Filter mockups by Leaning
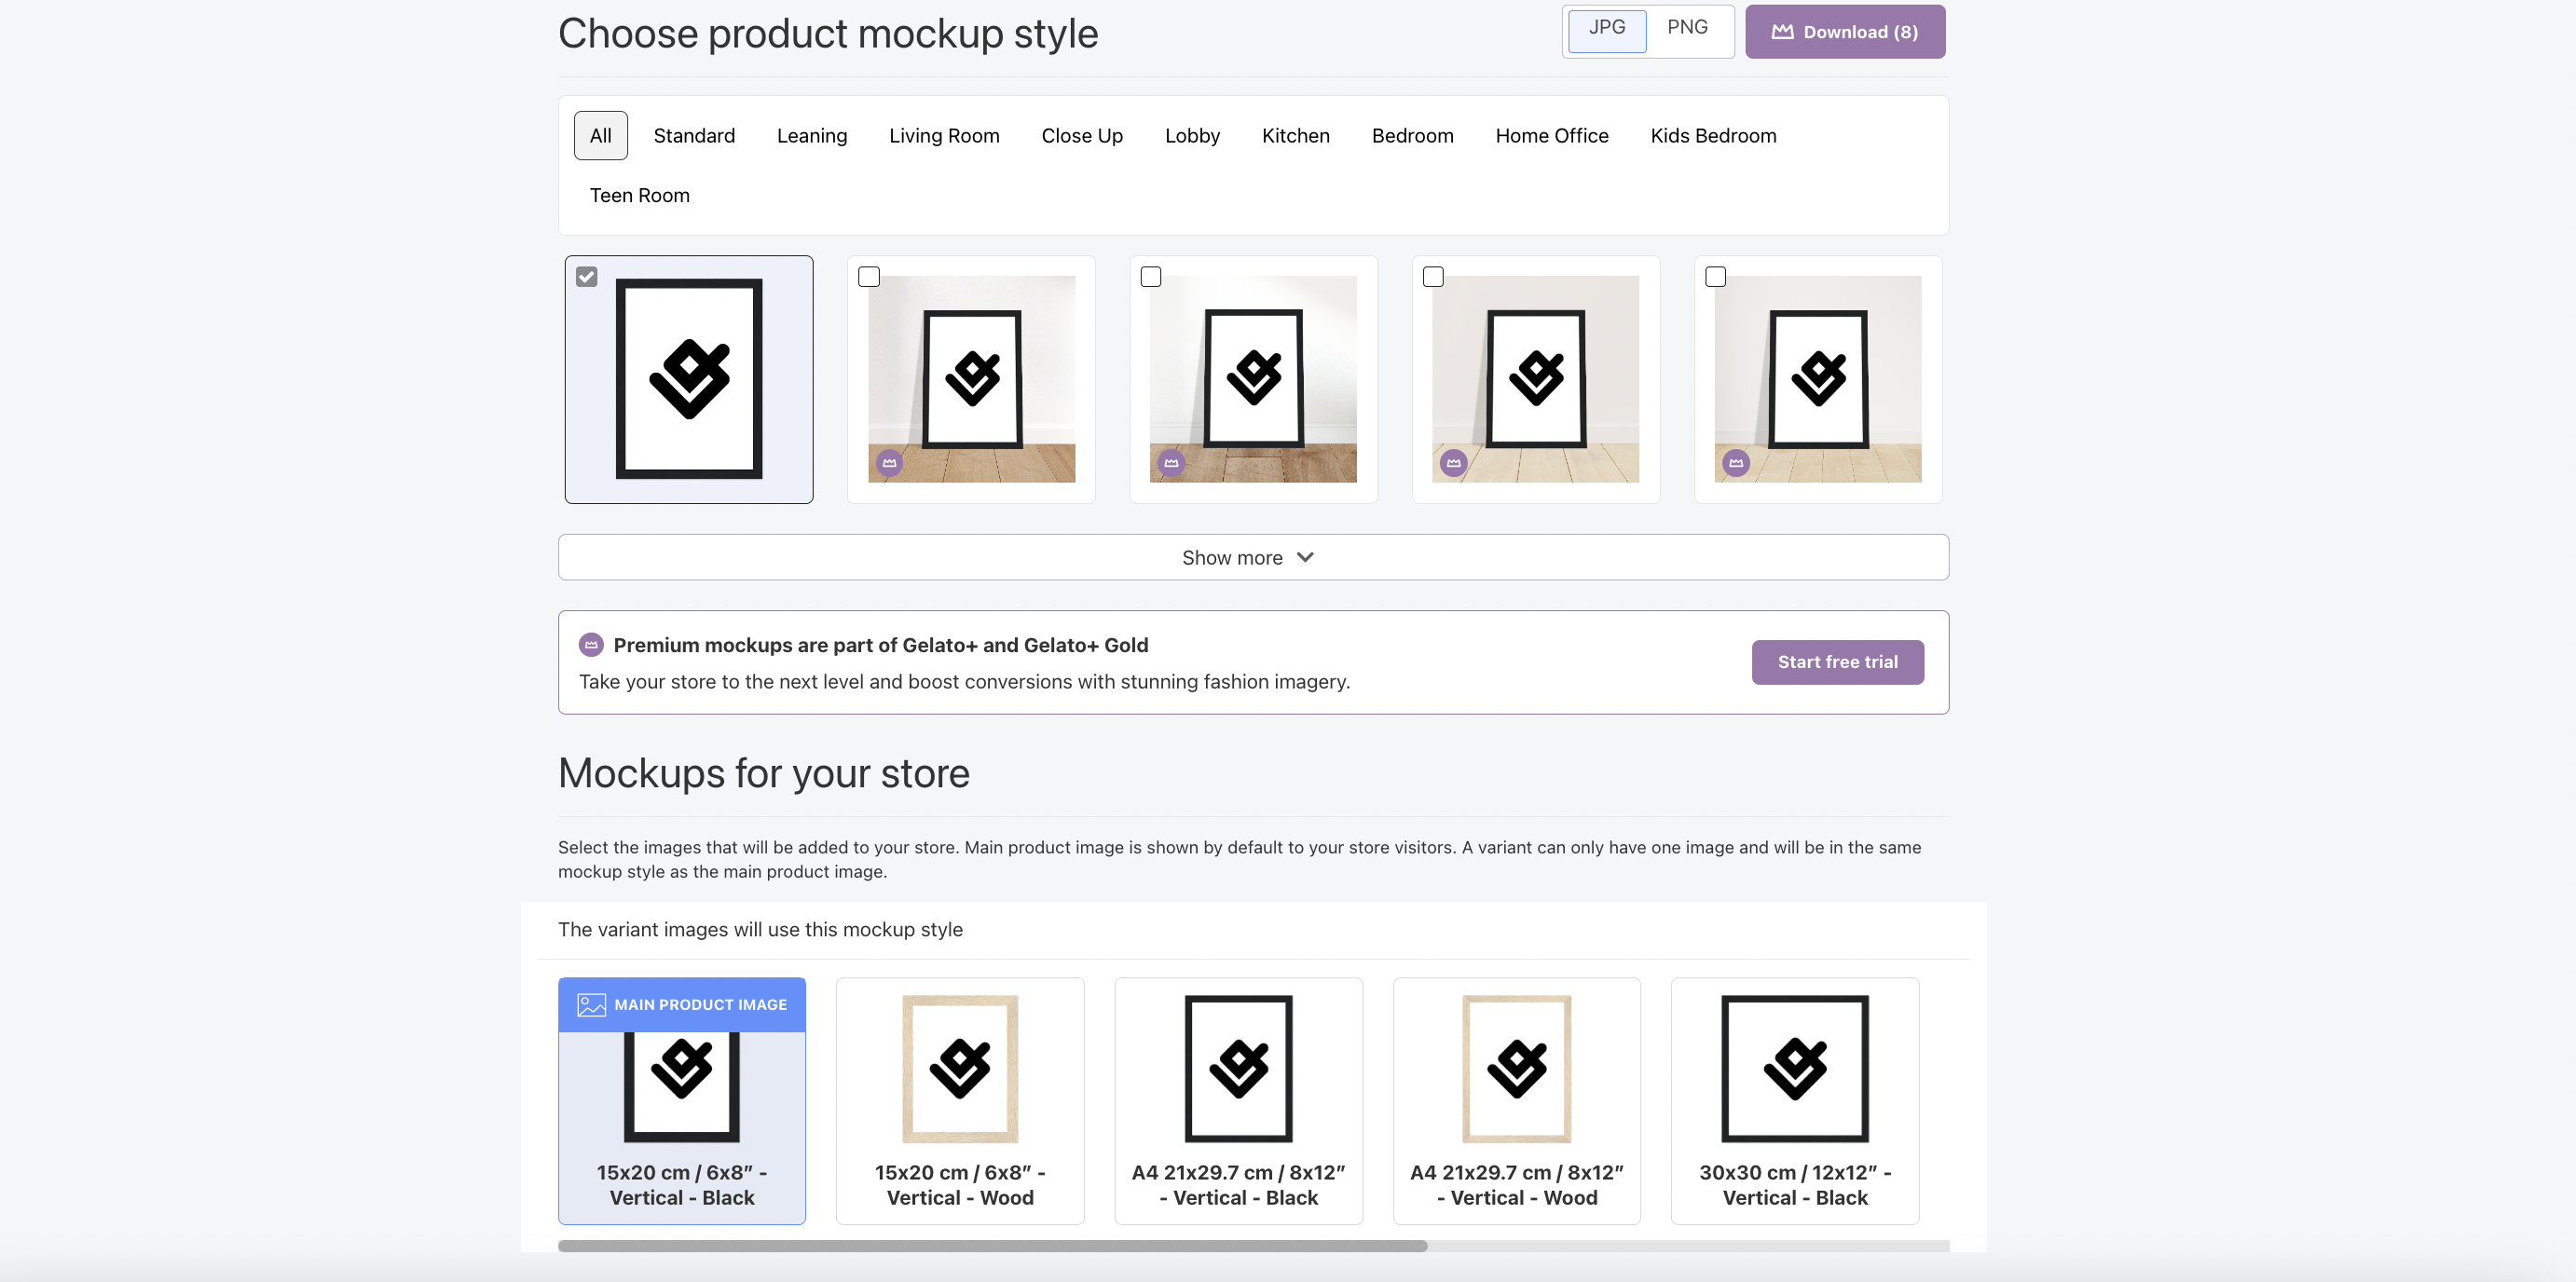 pyautogui.click(x=812, y=136)
